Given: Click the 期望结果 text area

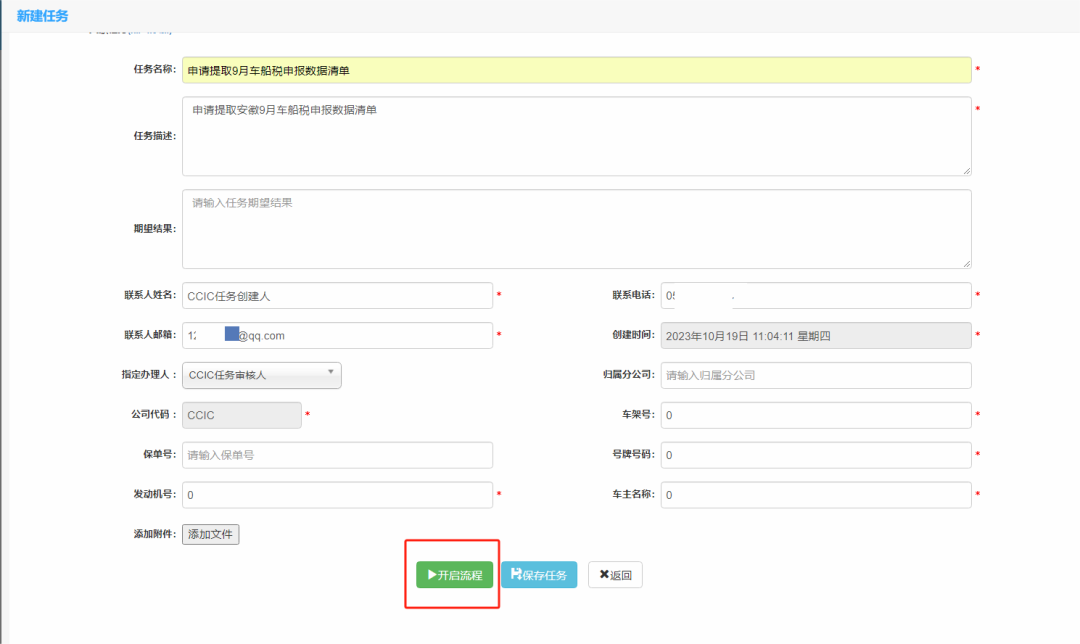Looking at the screenshot, I should coord(576,229).
